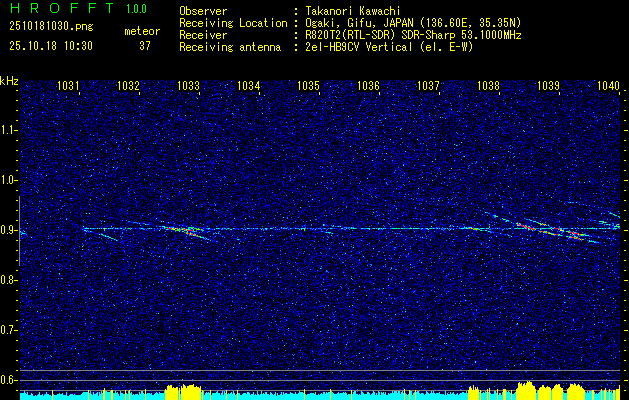
Task: Click the HROFFT program title
Action: pos(62,8)
